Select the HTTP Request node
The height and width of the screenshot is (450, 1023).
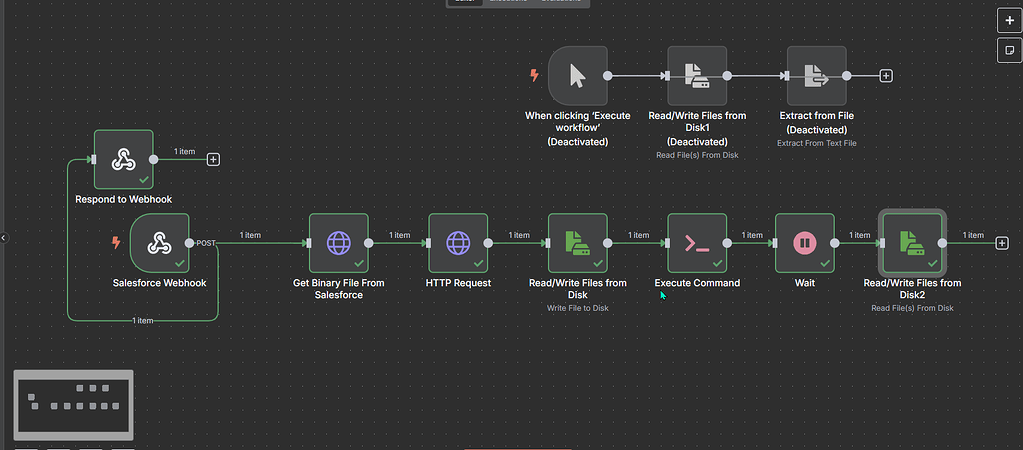[458, 242]
